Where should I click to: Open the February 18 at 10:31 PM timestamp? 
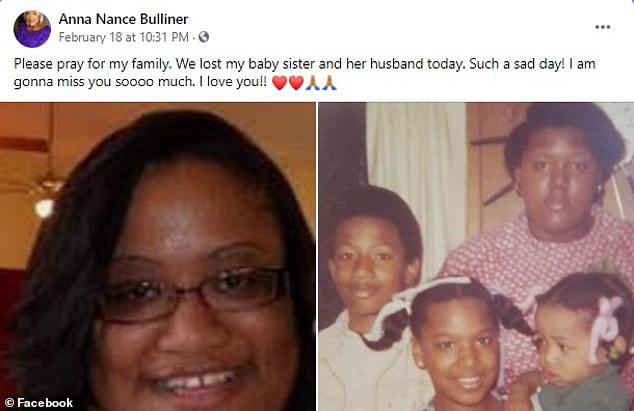pos(124,37)
